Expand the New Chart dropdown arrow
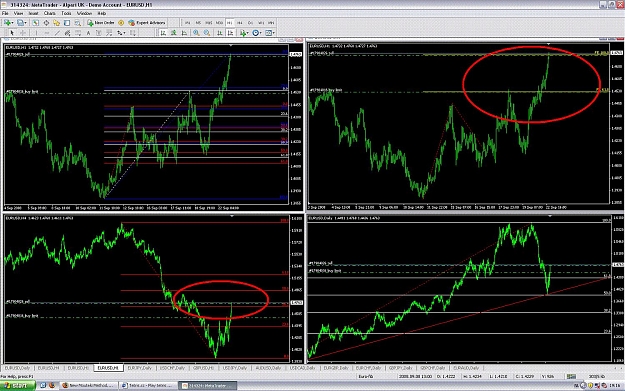Viewport: 625px width, 391px height. pyautogui.click(x=12, y=23)
